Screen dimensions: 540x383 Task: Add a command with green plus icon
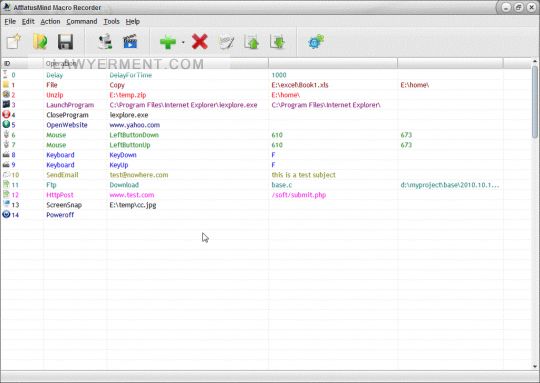168,42
